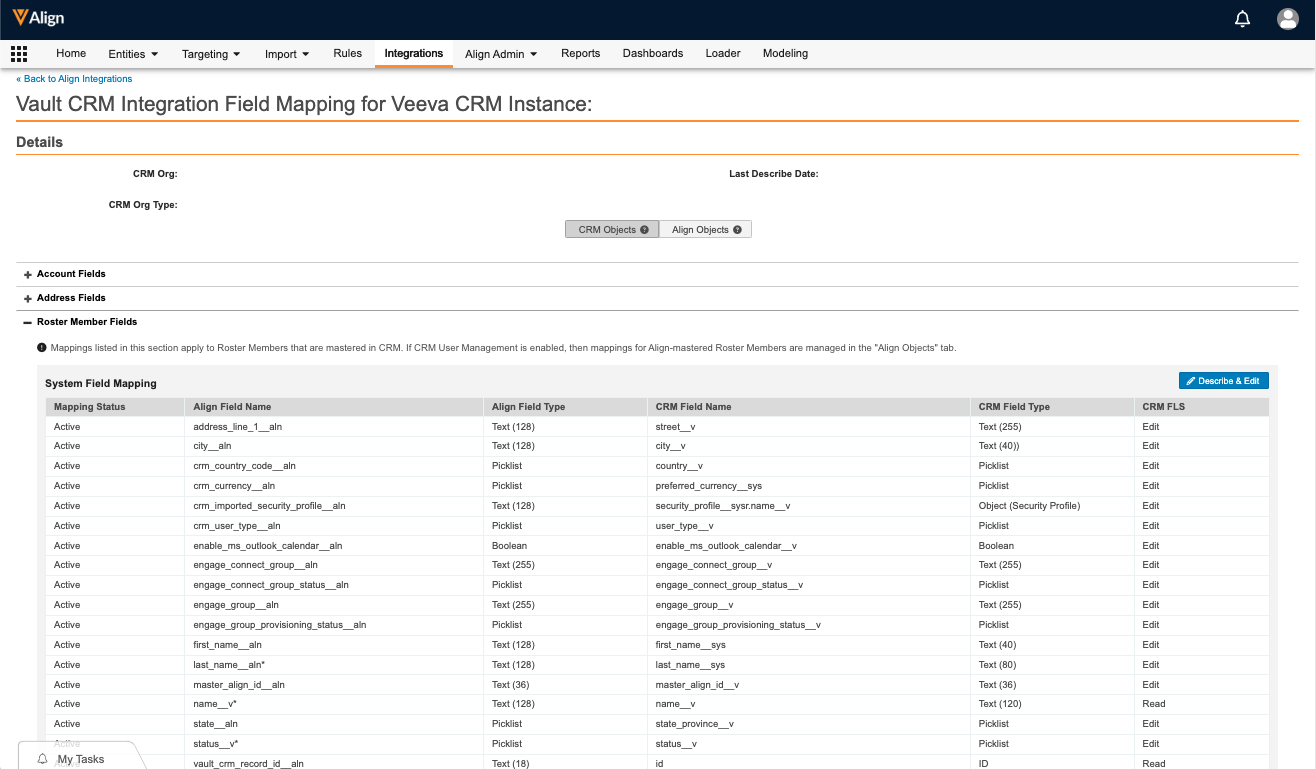Open the Entities dropdown menu
The width and height of the screenshot is (1316, 769).
(133, 54)
